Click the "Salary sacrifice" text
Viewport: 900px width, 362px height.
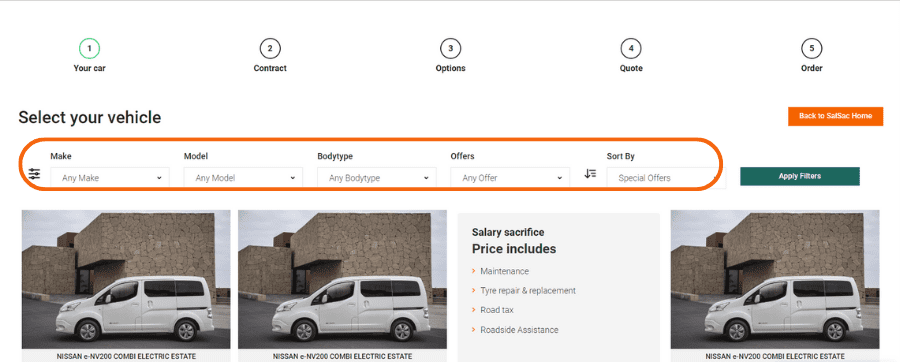(508, 232)
